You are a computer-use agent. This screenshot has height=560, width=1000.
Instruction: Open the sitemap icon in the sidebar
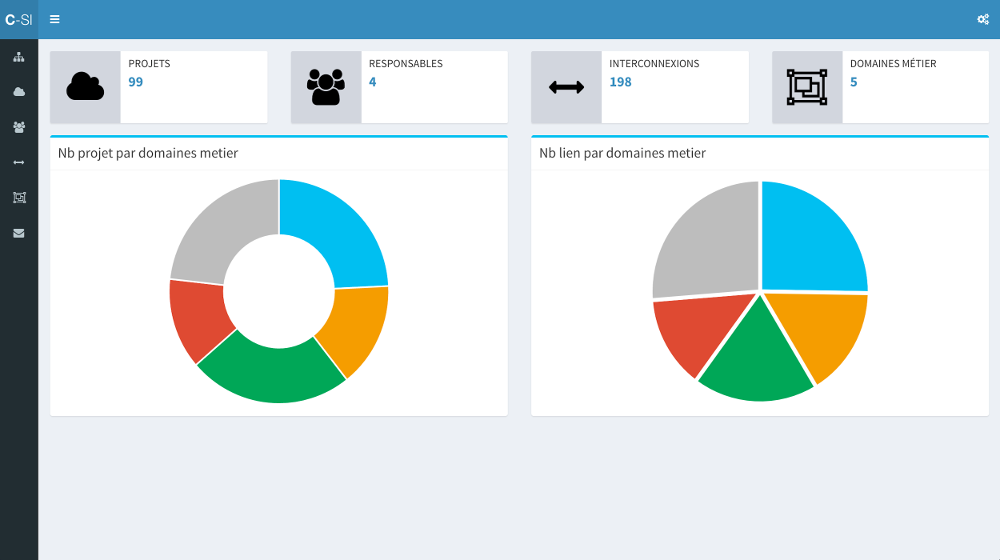19,57
